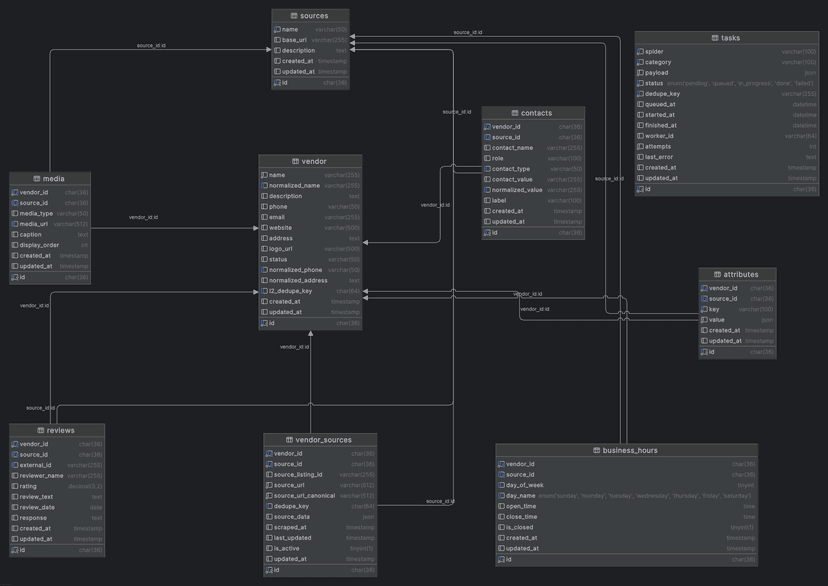This screenshot has width=828, height=586.
Task: Select the contacts table title
Action: tap(533, 113)
